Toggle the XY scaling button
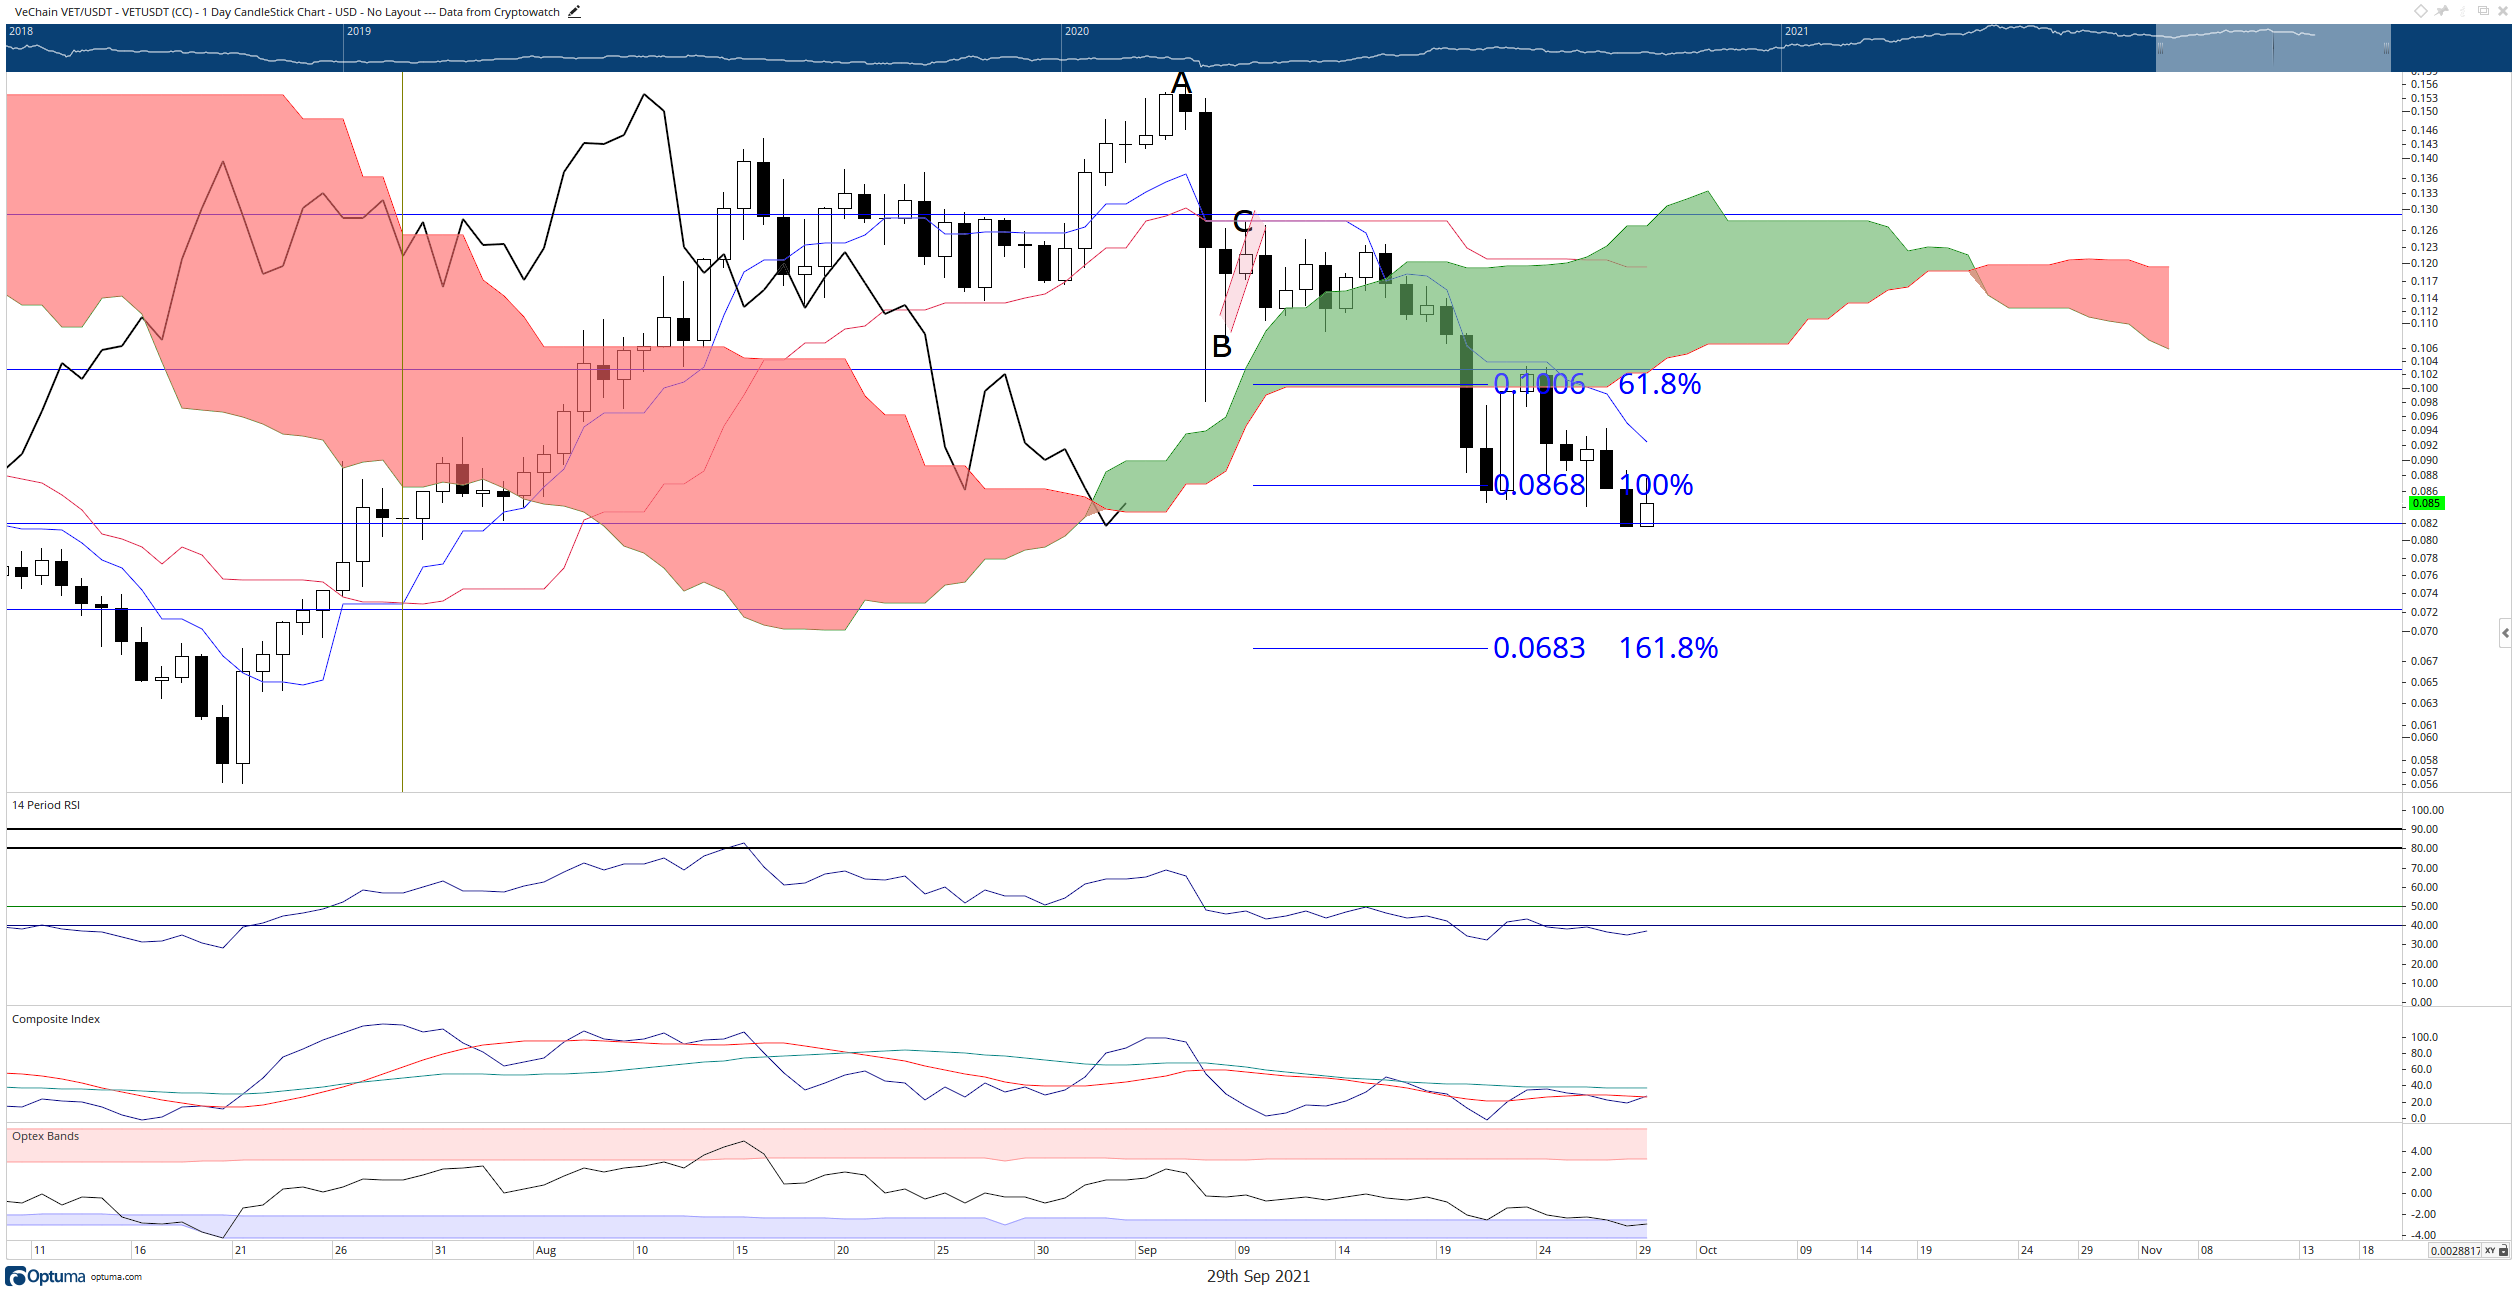2518x1292 pixels. tap(2490, 1250)
